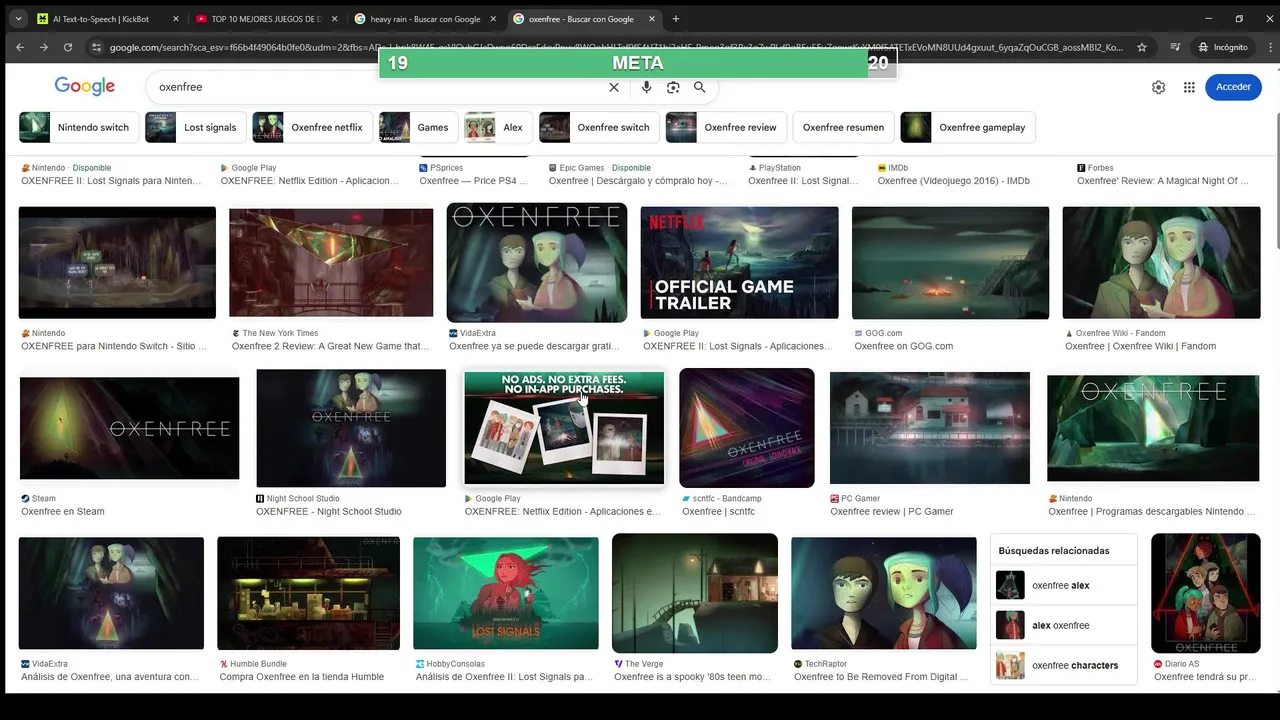This screenshot has height=720, width=1280.
Task: Clear the search box with X icon
Action: [x=614, y=87]
